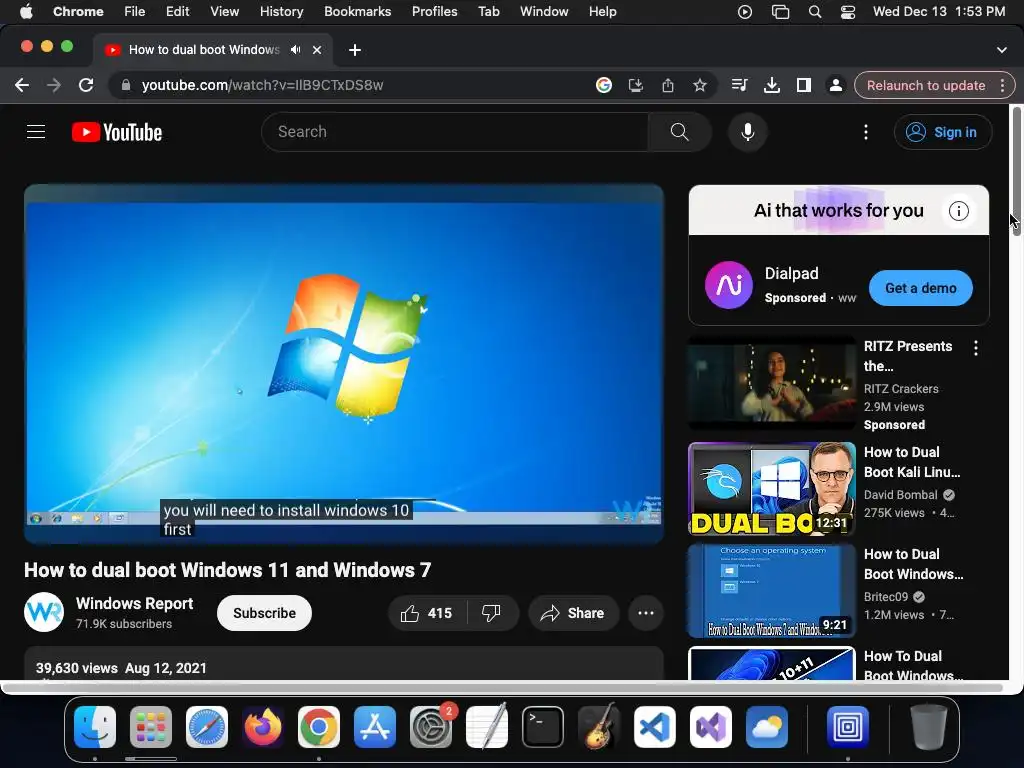1024x768 pixels.
Task: Open the Windows Report channel name link
Action: click(135, 603)
